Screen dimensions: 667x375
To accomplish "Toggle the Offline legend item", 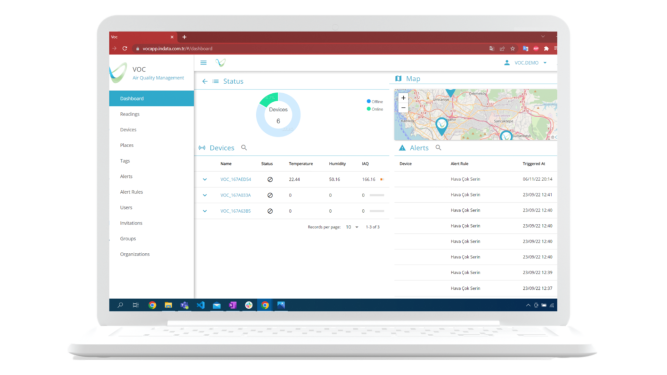I will click(x=375, y=102).
